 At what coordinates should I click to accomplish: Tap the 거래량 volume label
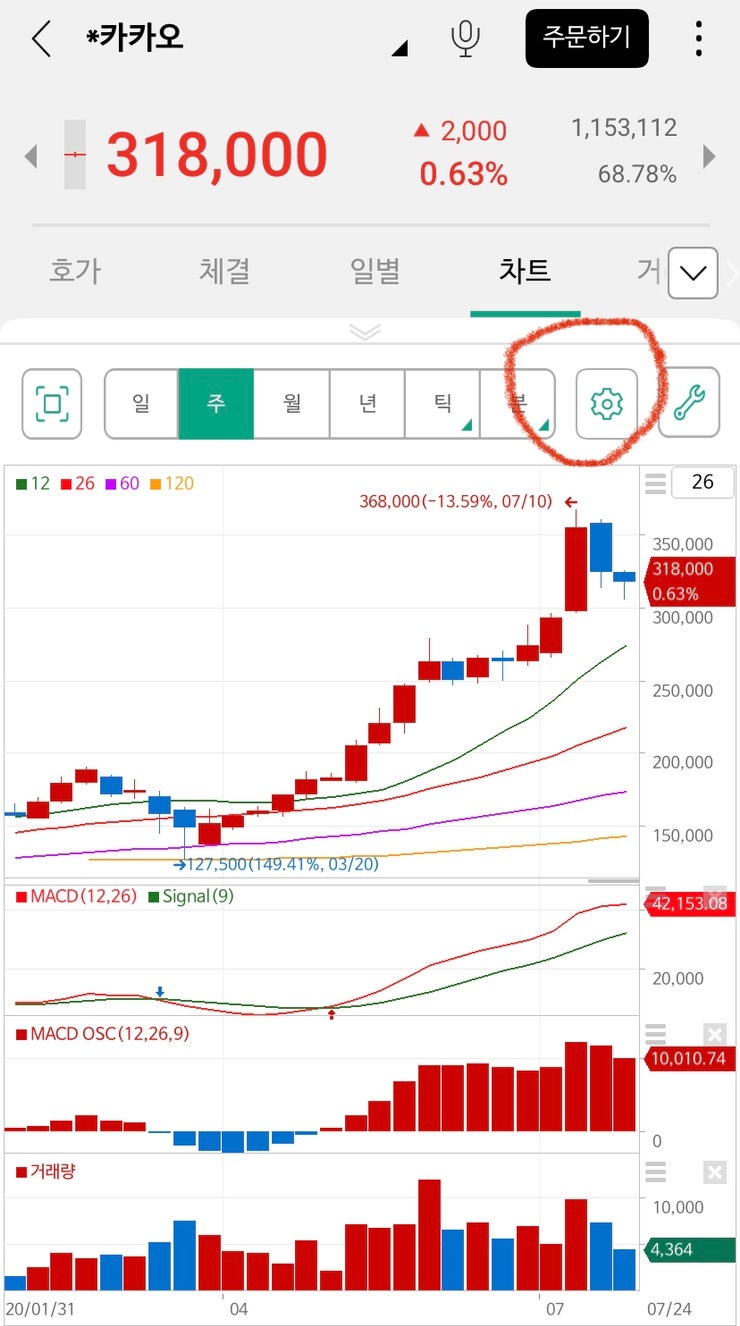(x=45, y=1171)
